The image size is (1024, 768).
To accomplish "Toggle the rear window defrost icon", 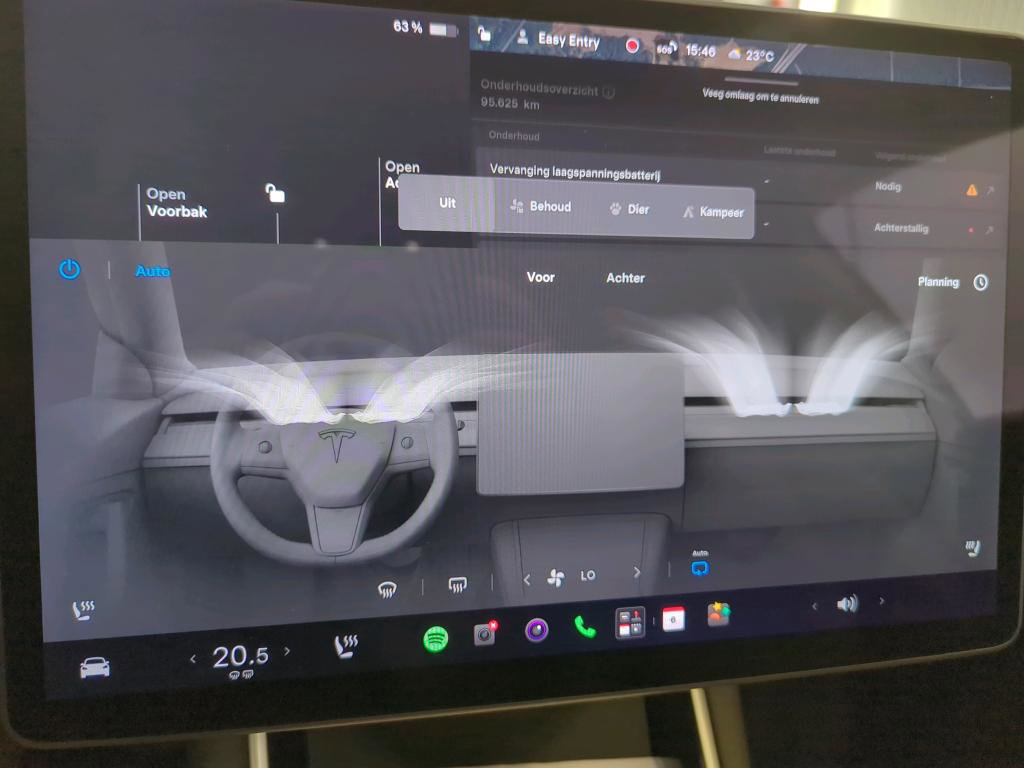I will point(457,584).
